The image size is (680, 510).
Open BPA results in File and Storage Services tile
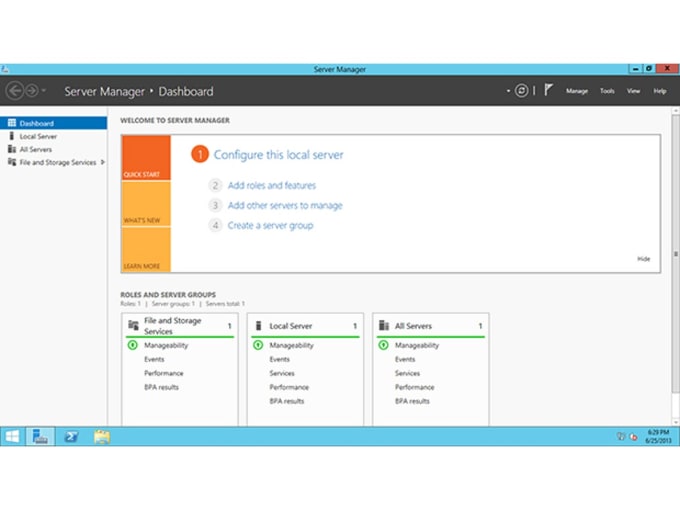point(161,387)
